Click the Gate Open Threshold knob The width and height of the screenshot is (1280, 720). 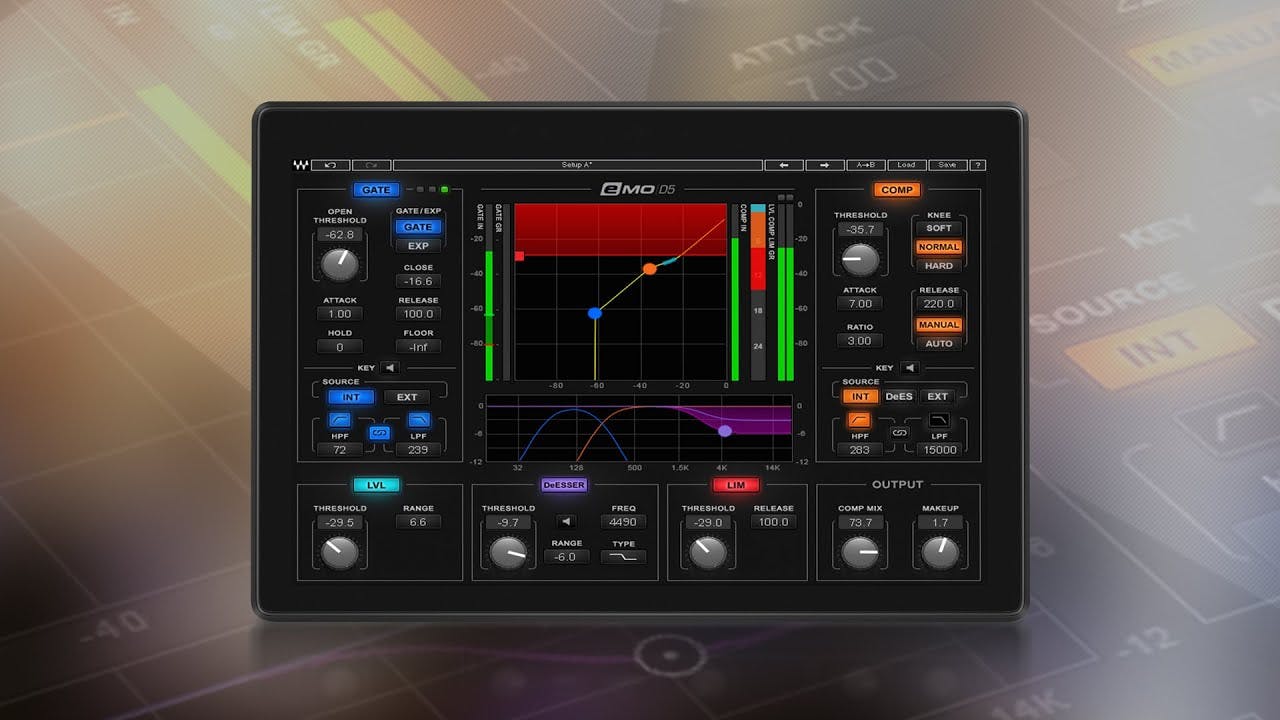pyautogui.click(x=339, y=264)
